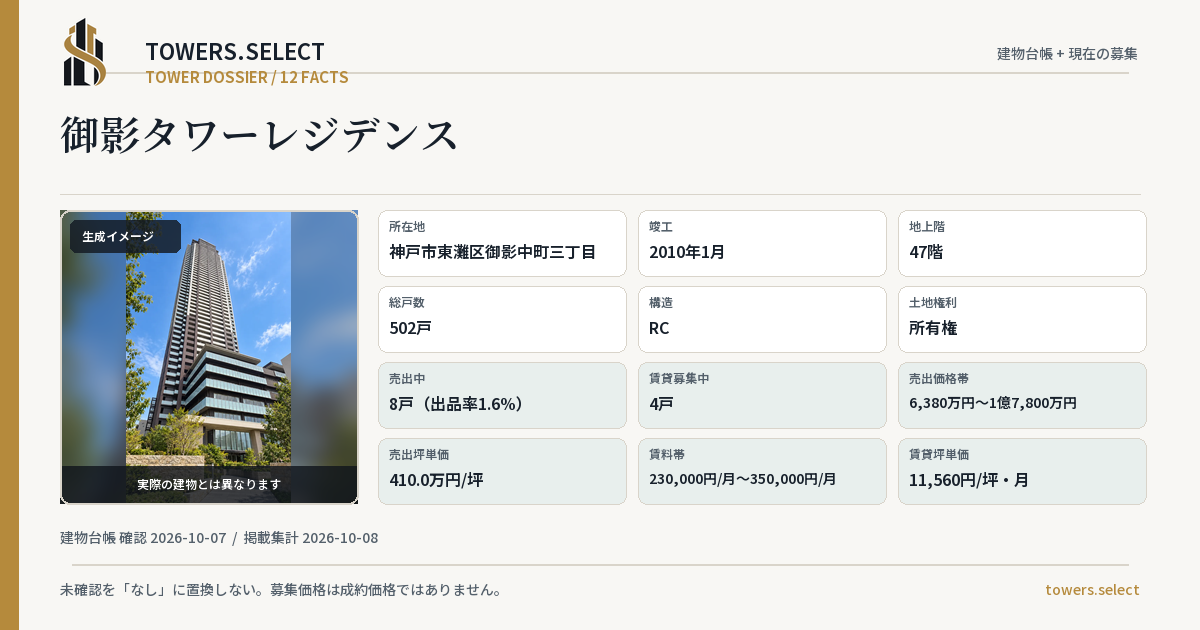Open the tower image thumbnail

pos(209,357)
